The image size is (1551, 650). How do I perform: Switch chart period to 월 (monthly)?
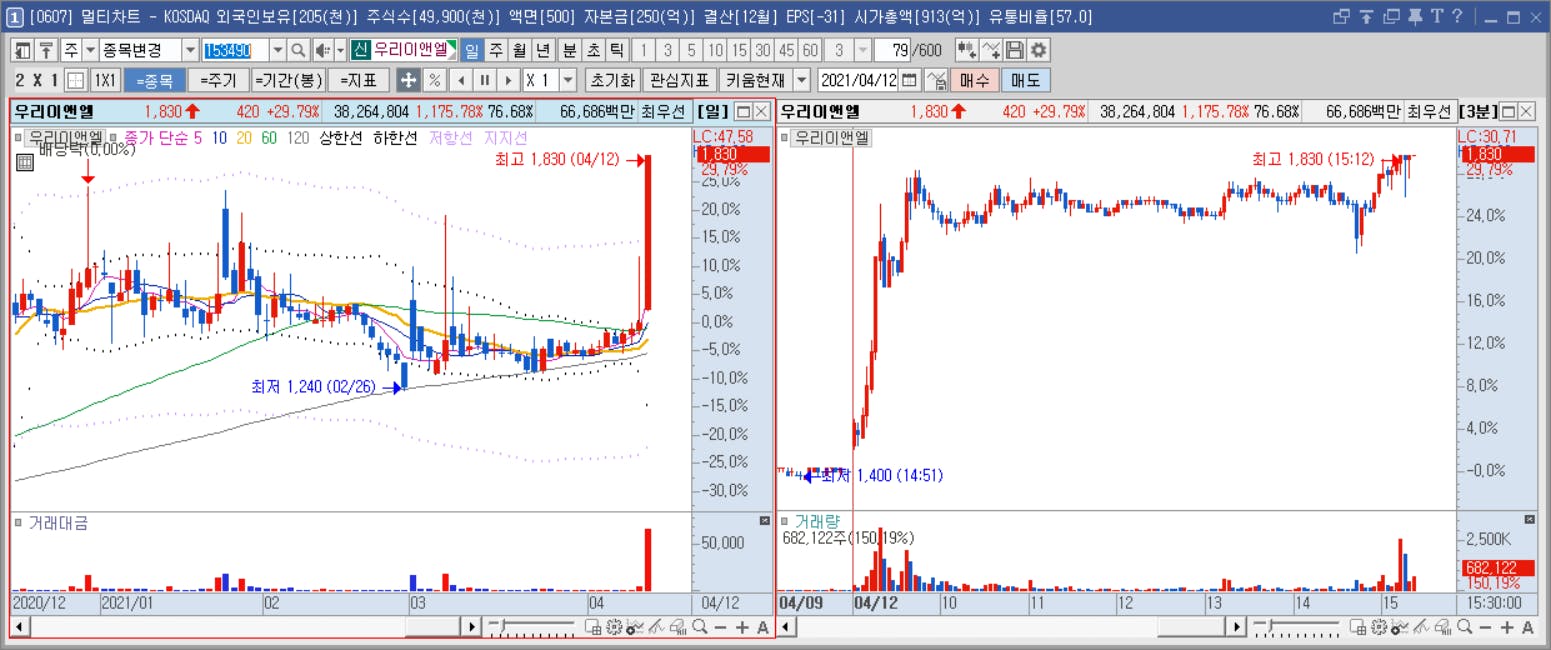(x=519, y=50)
